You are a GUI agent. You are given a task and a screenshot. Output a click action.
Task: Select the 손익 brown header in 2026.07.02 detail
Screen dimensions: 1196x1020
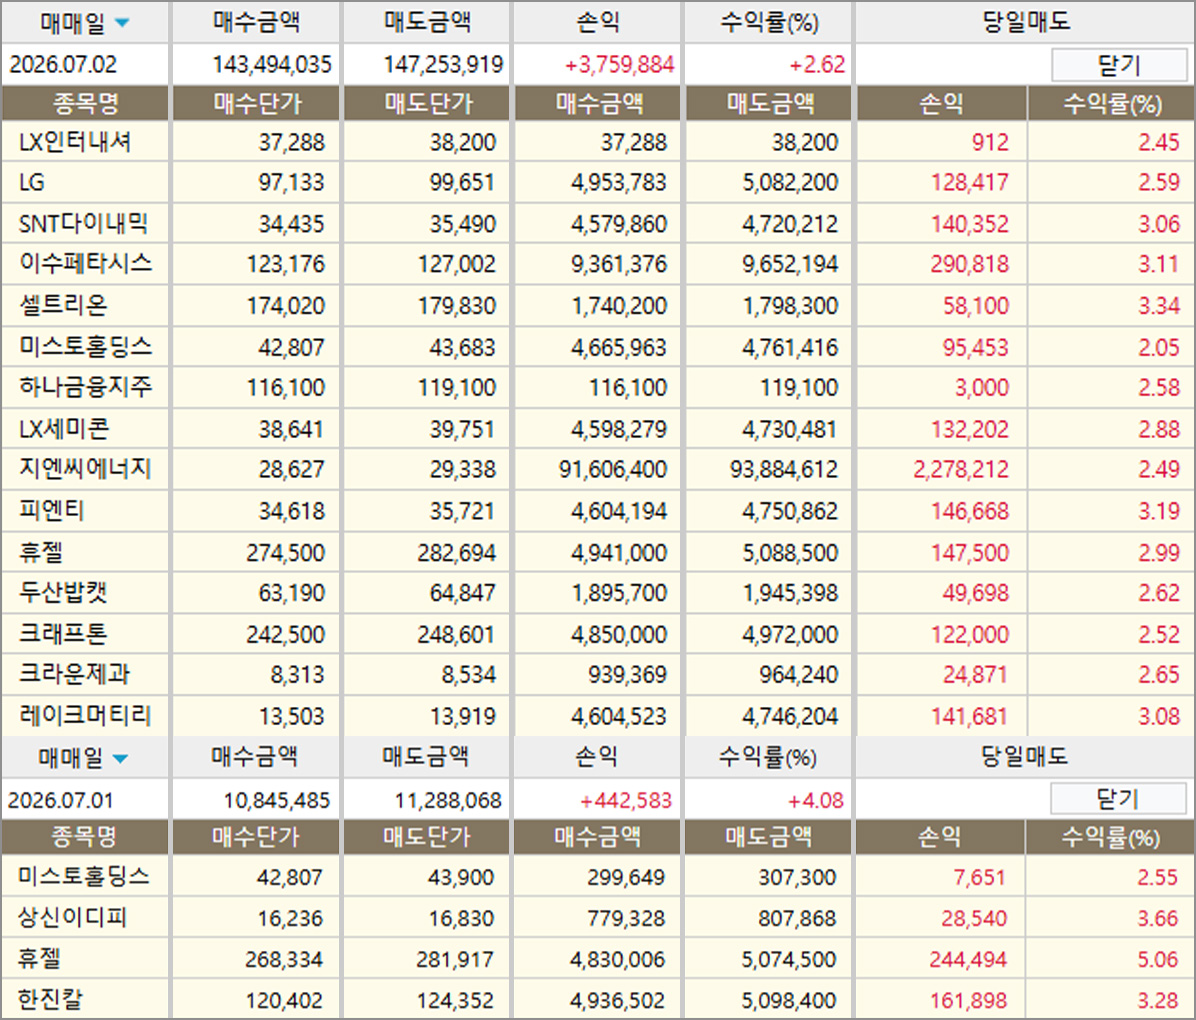942,103
